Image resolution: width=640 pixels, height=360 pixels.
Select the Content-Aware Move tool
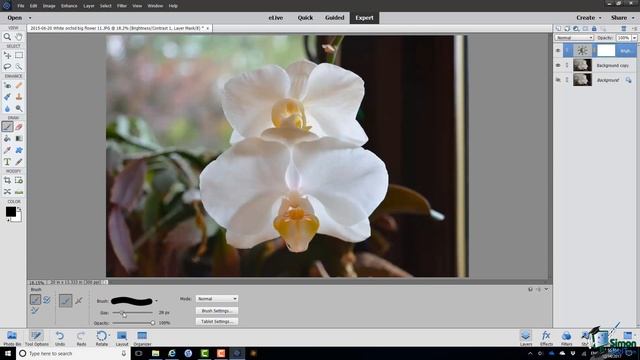7,192
